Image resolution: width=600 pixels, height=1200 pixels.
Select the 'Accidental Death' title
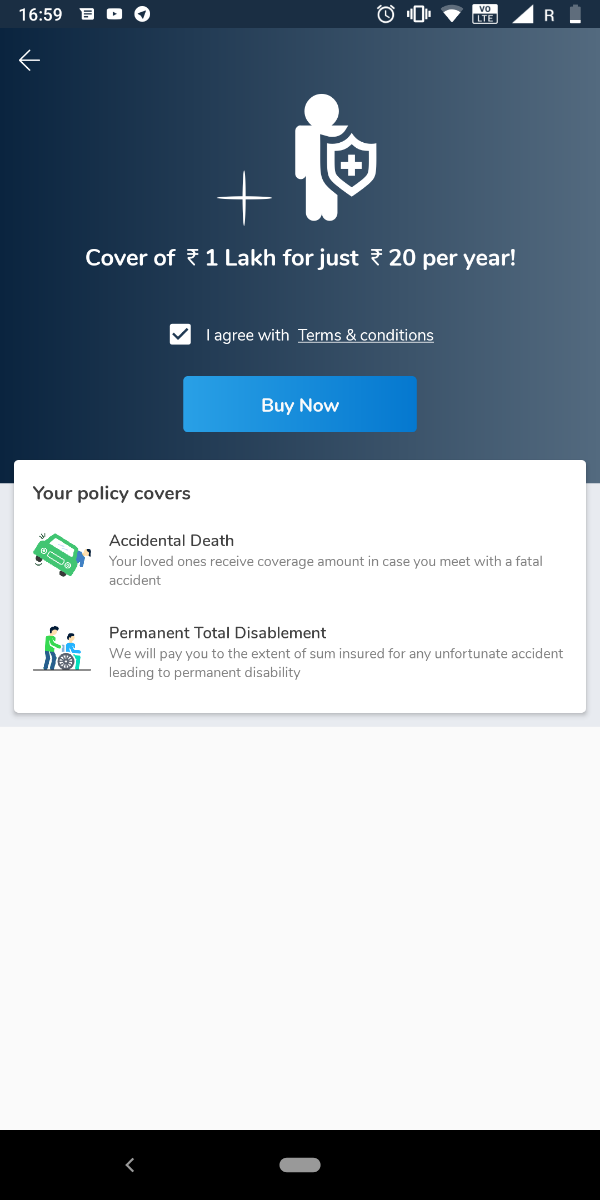point(172,541)
